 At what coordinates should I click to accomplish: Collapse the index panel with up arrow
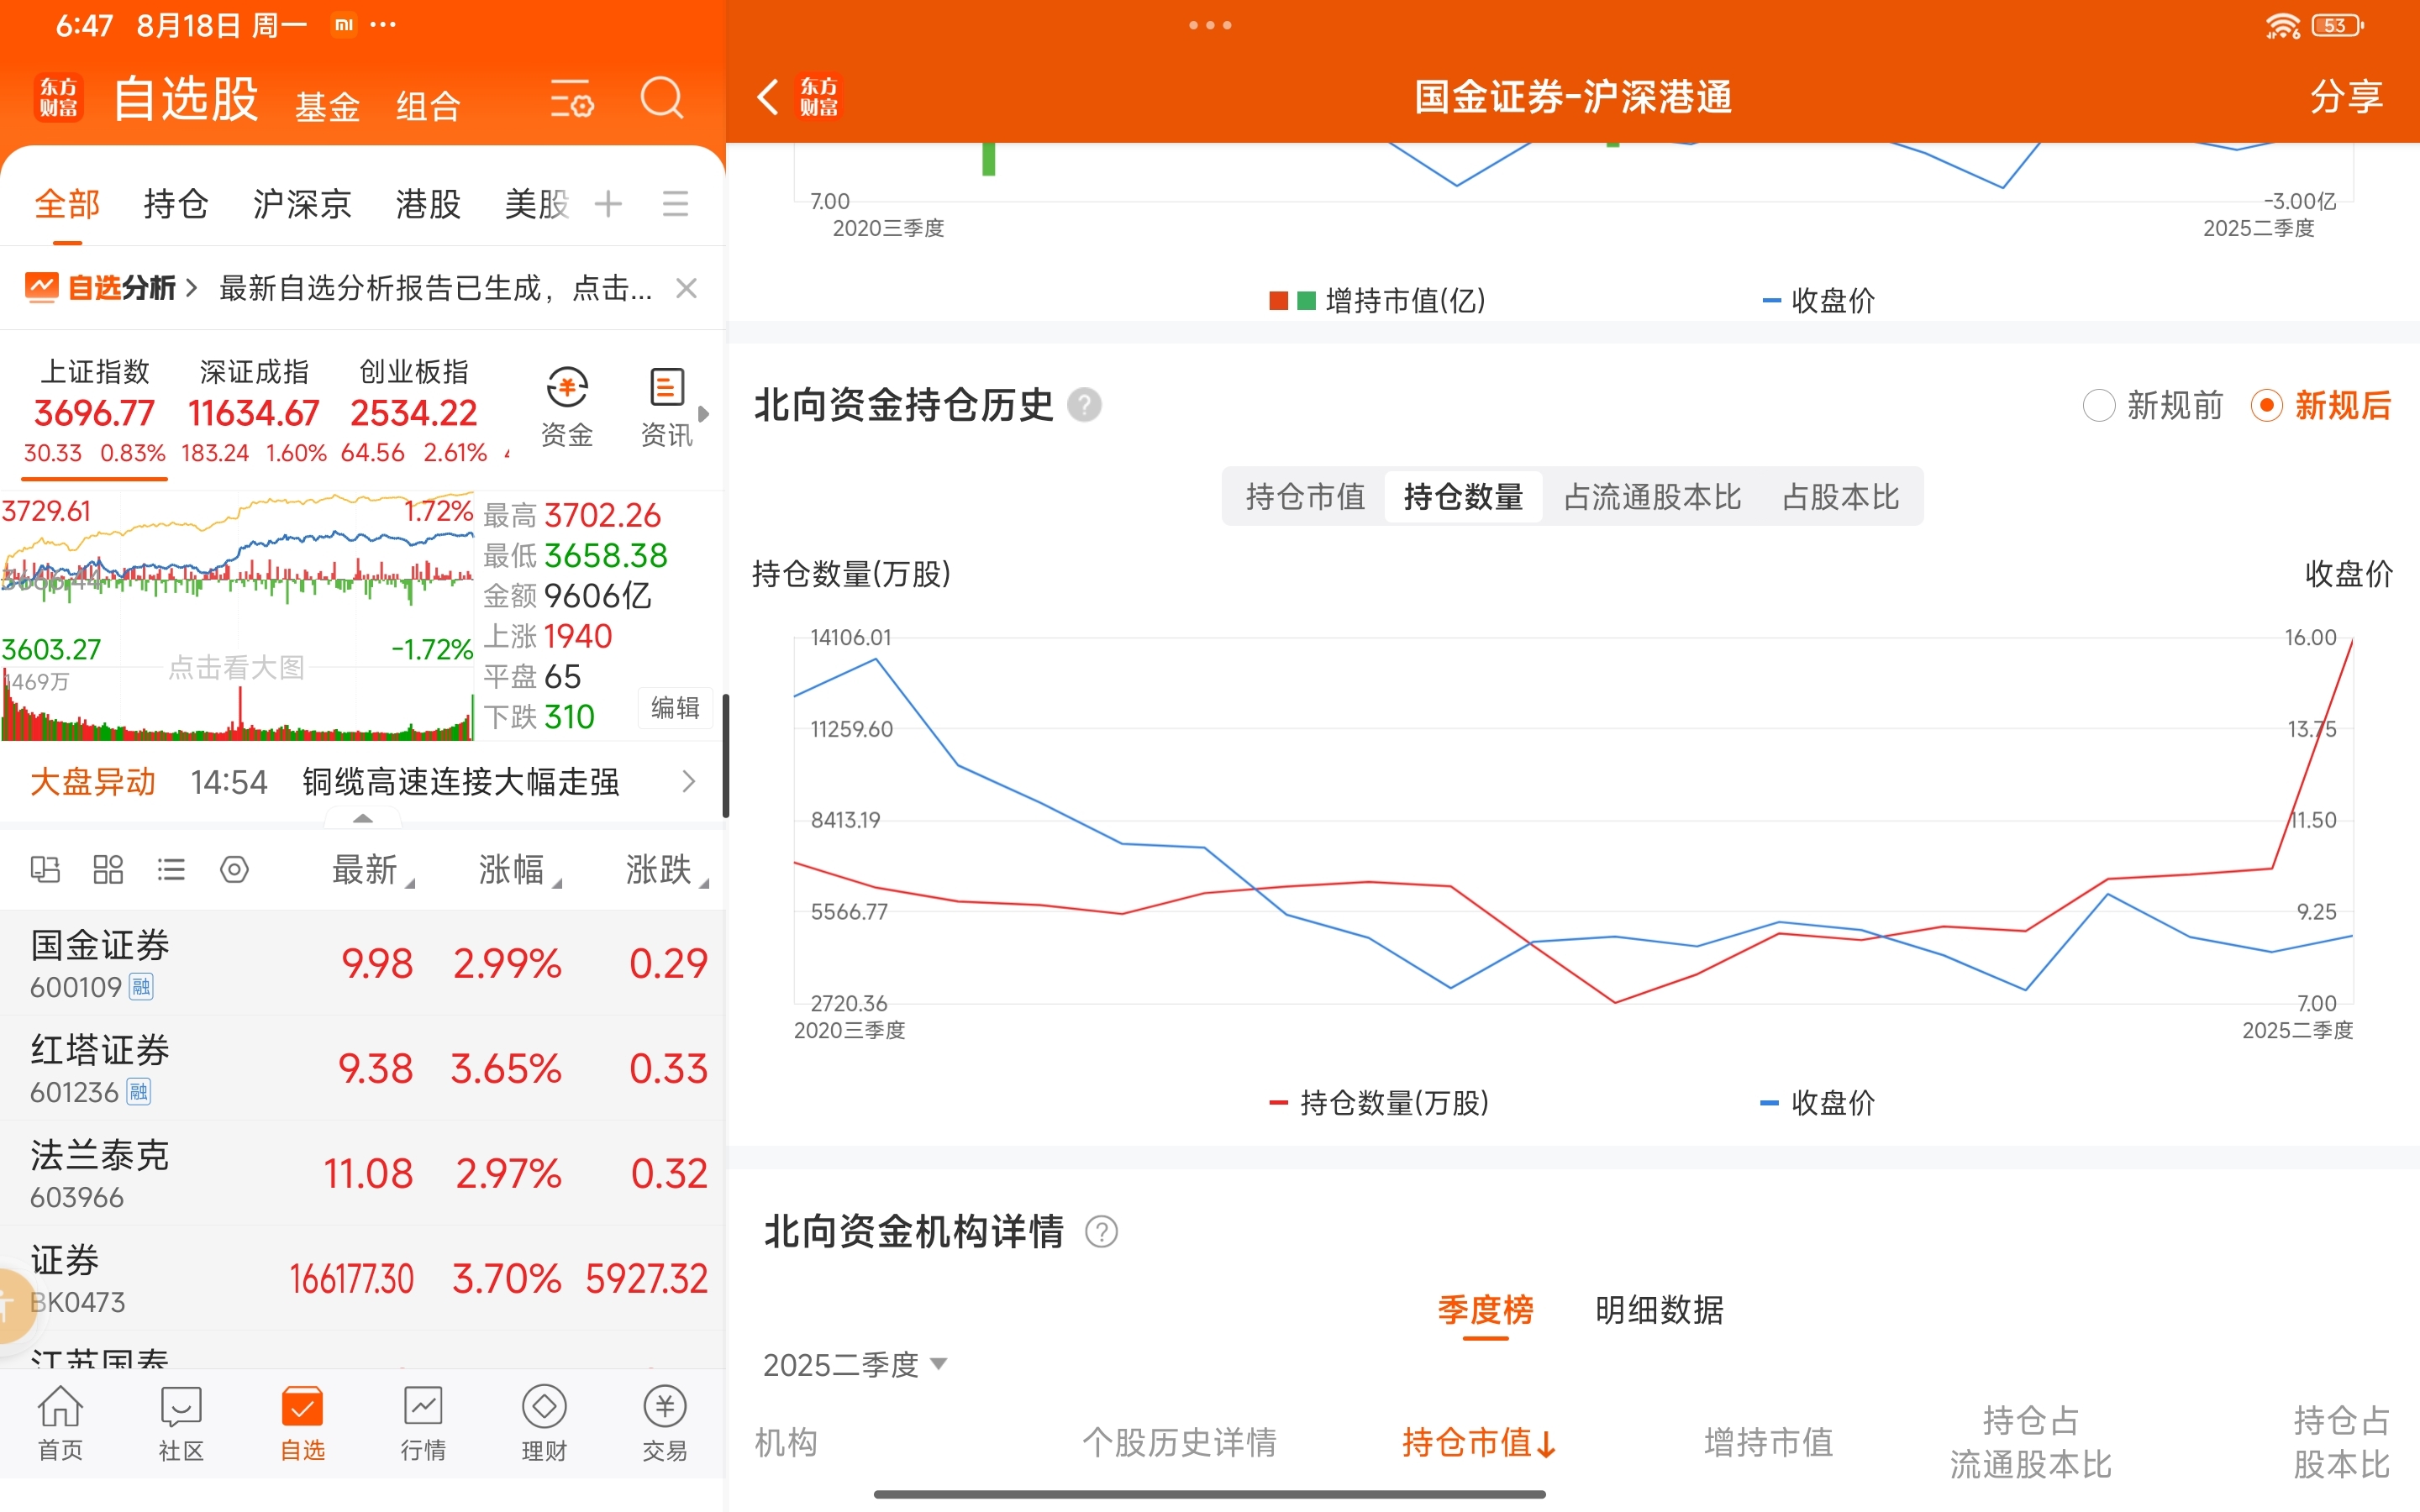click(x=363, y=818)
